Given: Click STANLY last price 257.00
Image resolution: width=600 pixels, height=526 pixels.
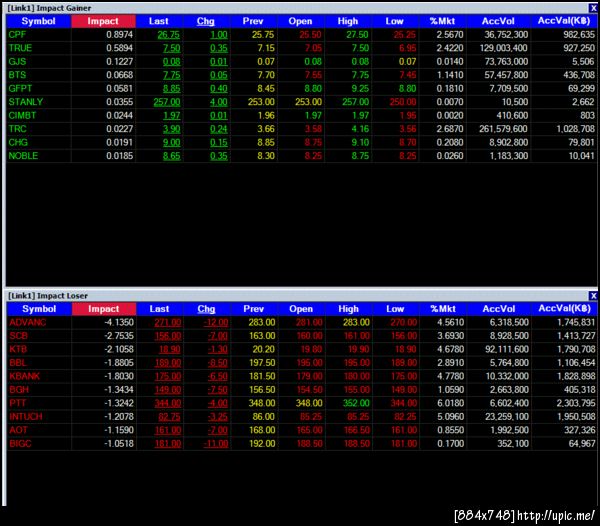Looking at the screenshot, I should pos(166,102).
